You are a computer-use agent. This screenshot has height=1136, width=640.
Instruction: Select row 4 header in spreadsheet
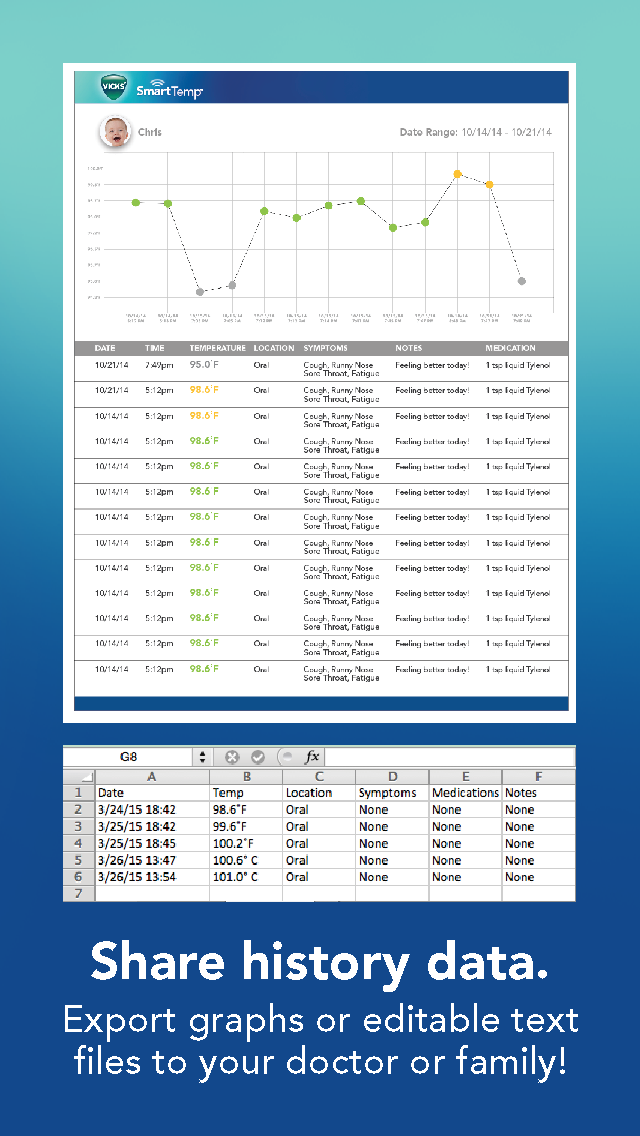79,843
